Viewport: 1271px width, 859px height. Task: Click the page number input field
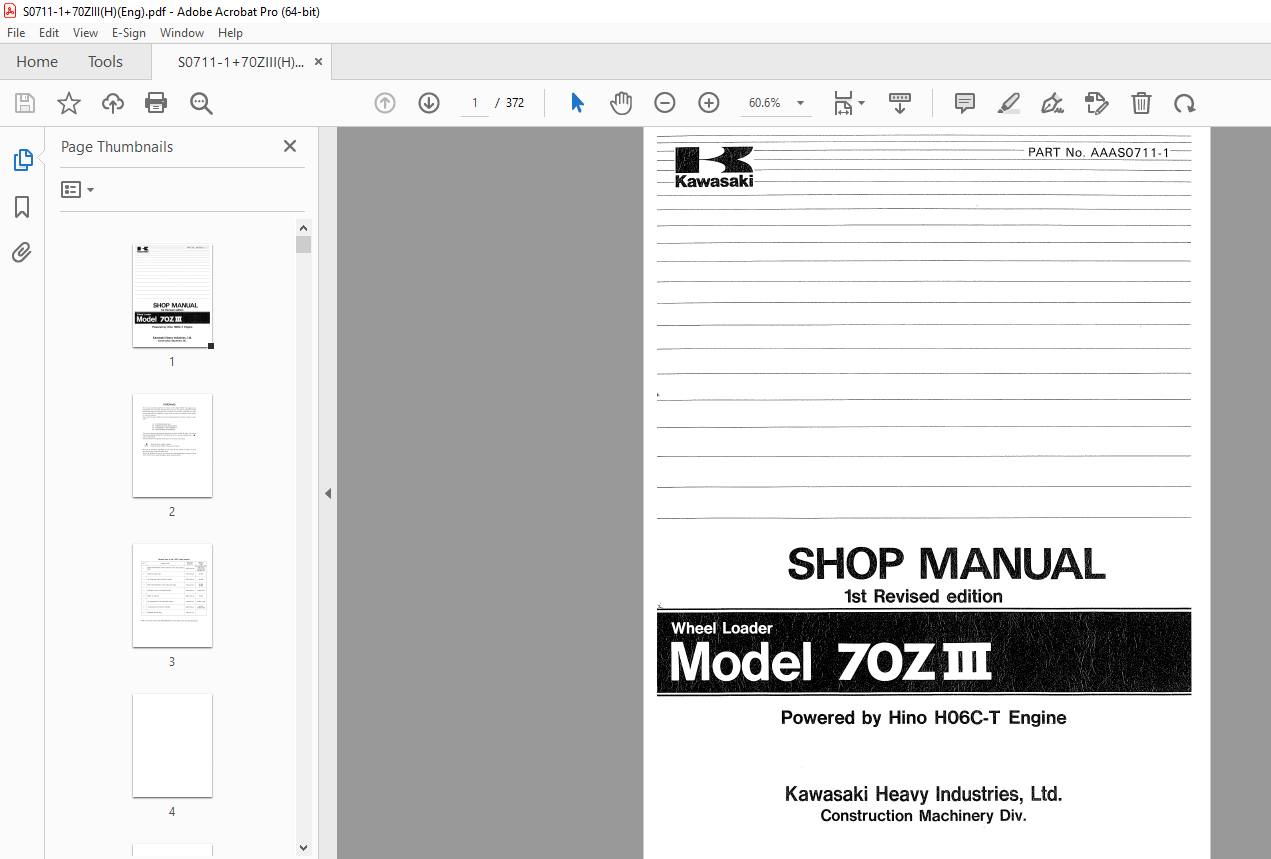point(475,103)
